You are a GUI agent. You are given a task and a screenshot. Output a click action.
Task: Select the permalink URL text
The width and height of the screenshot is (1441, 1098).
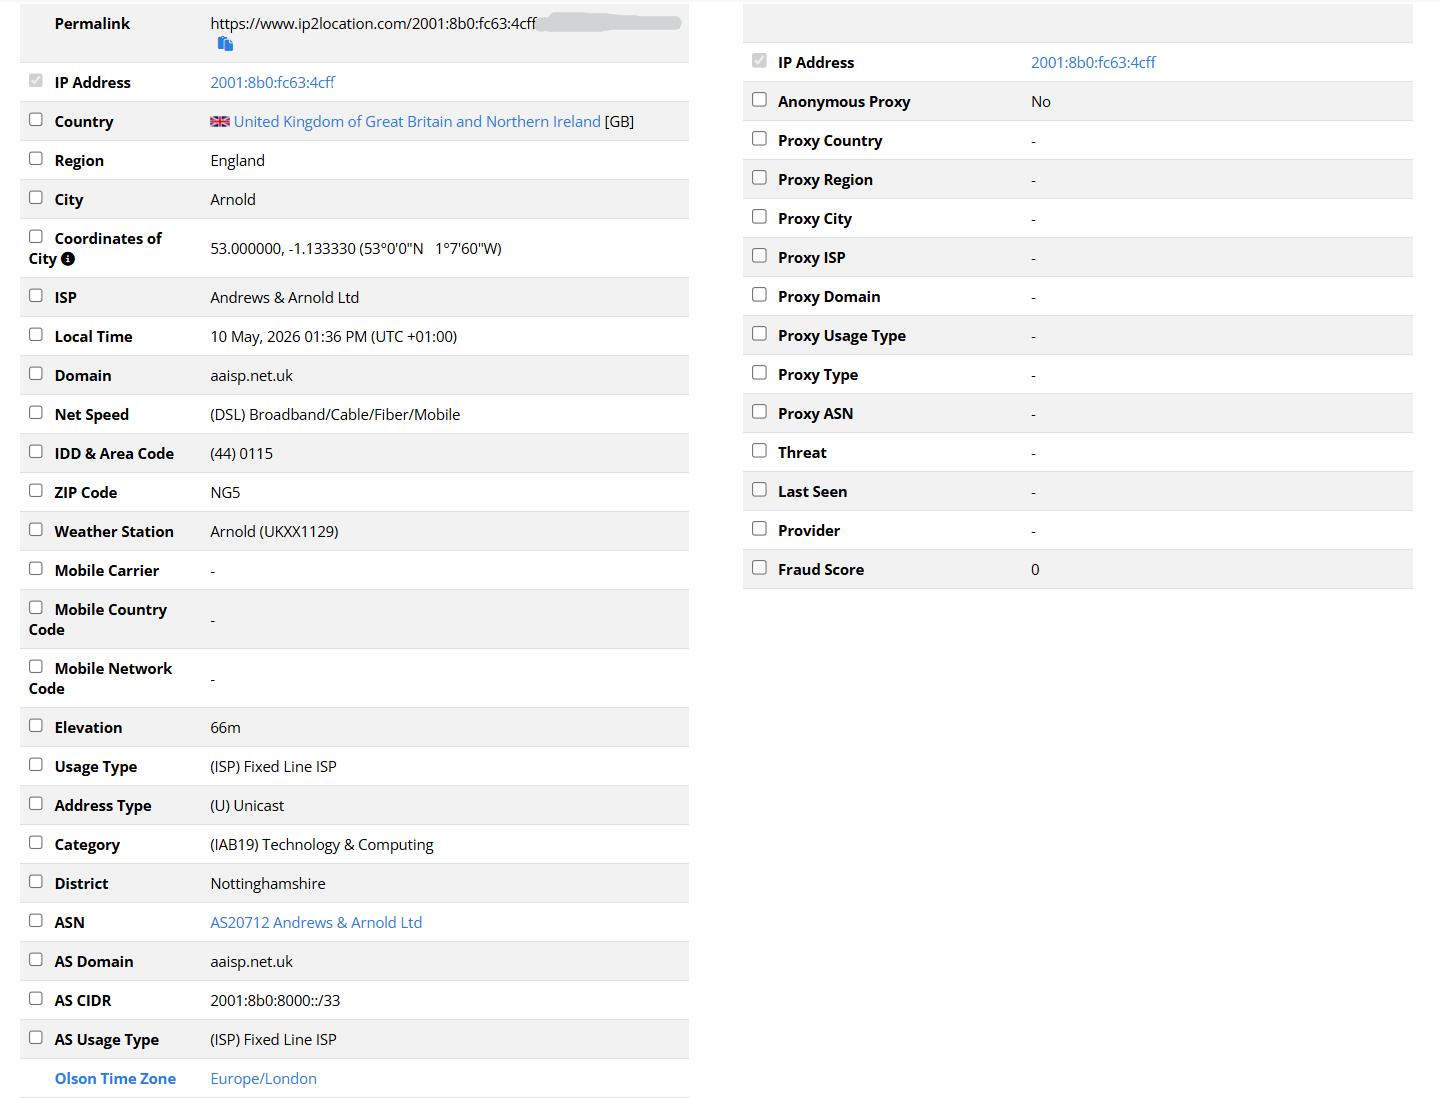(x=373, y=24)
